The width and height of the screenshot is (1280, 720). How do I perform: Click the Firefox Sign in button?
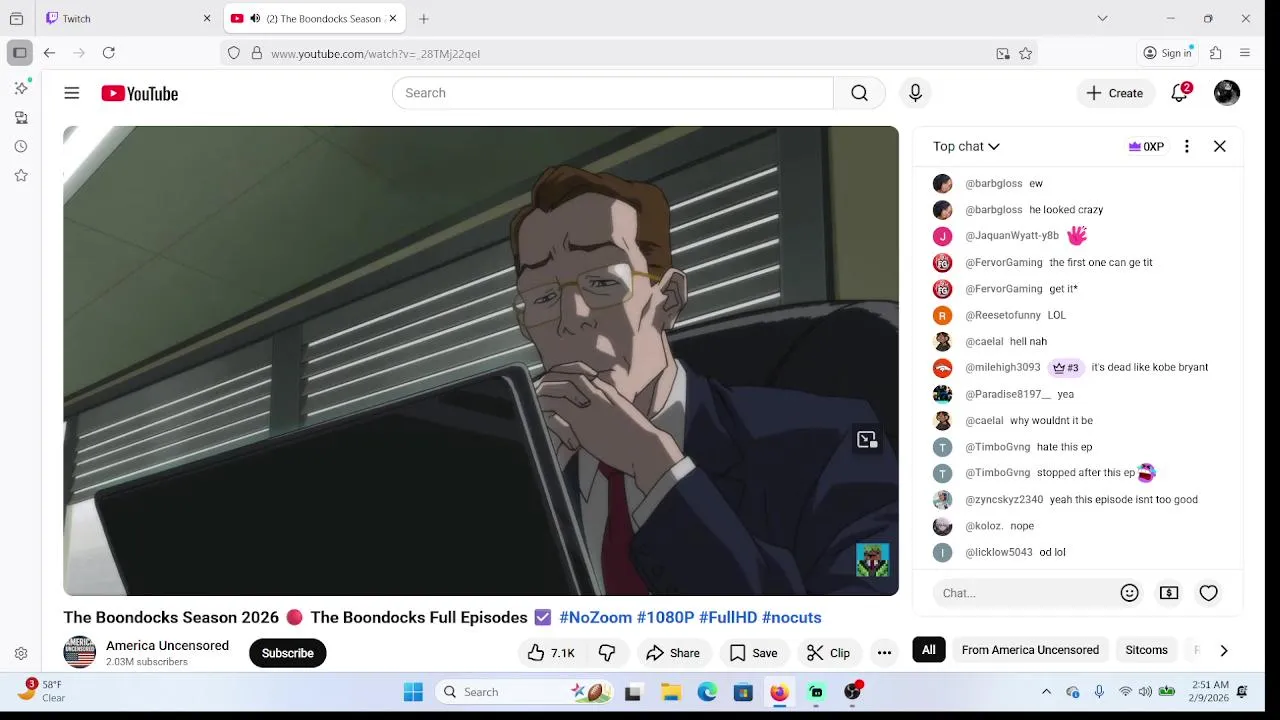1168,53
